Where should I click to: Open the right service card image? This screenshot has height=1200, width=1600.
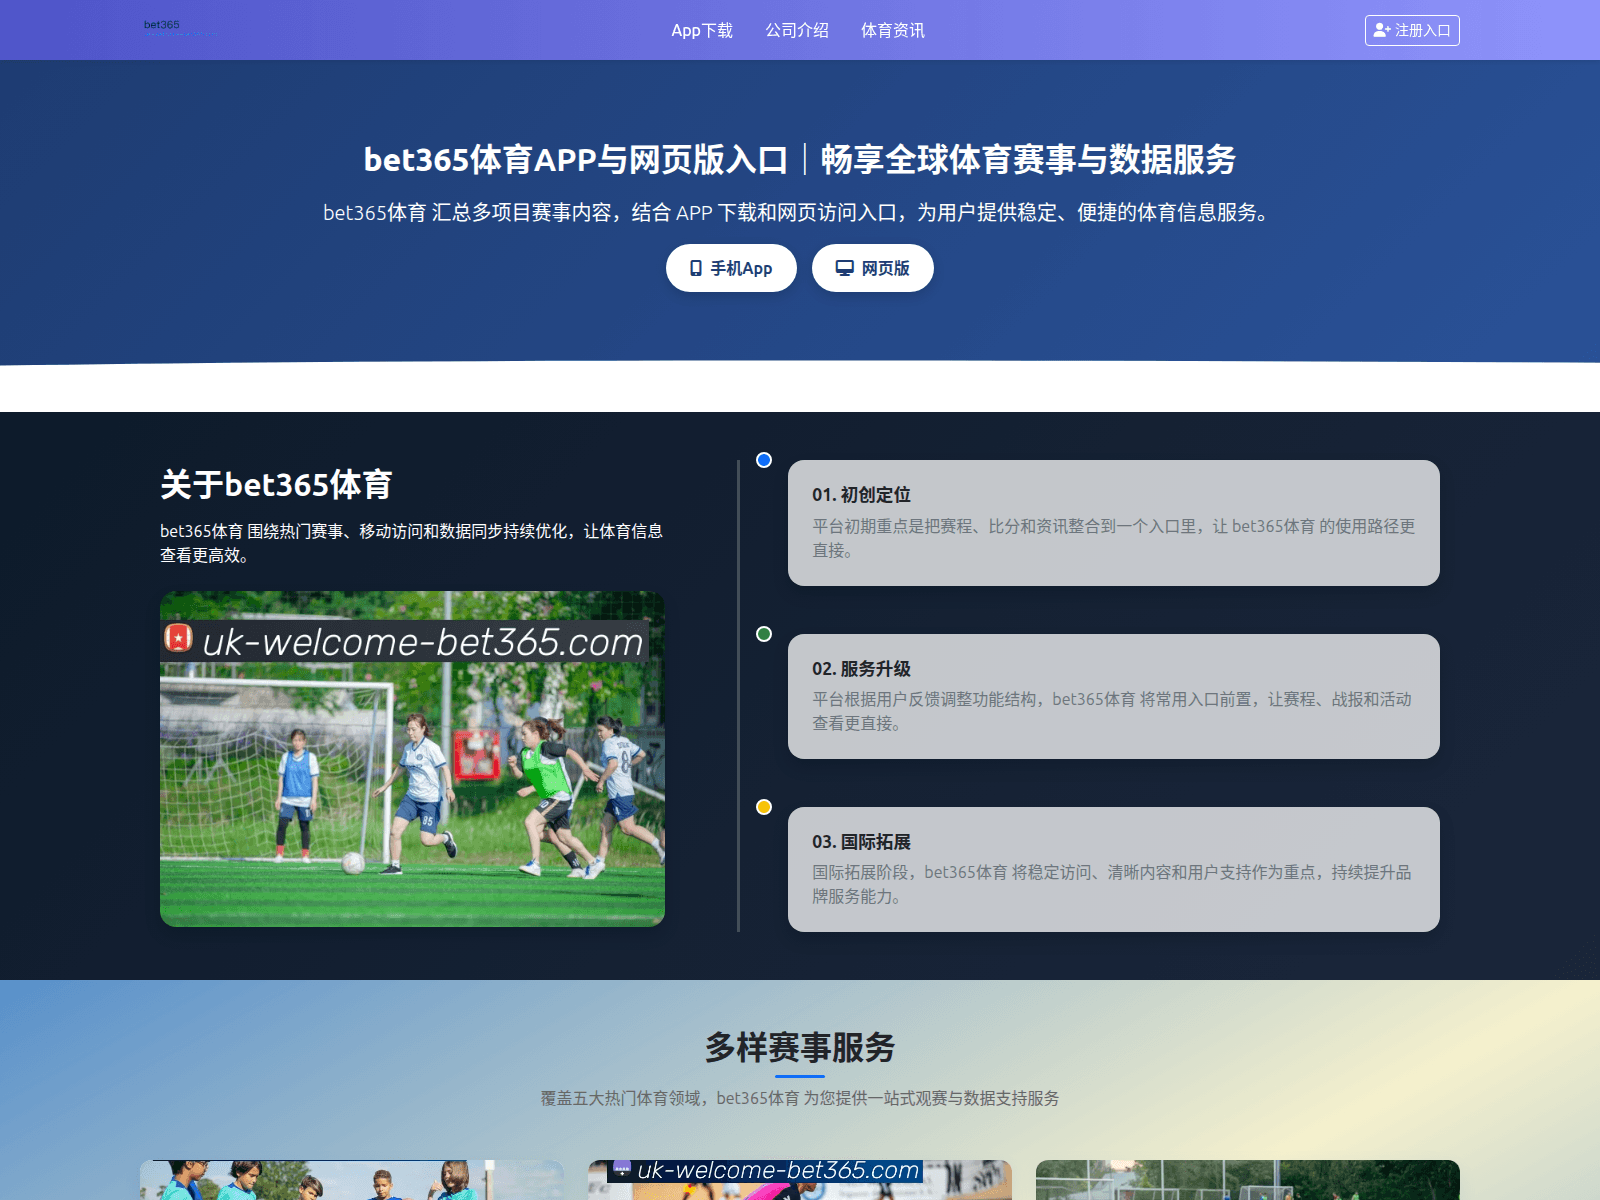pyautogui.click(x=1248, y=1180)
